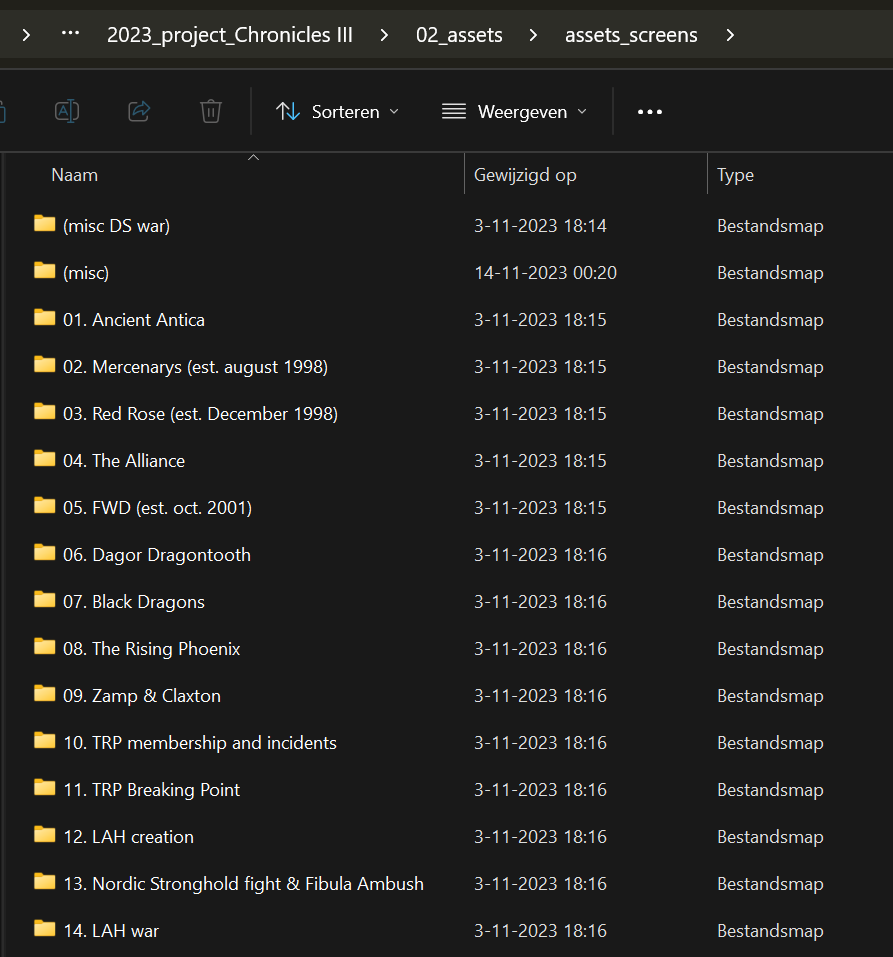
Task: Click the folder icon for 01. Ancient Antica
Action: tap(44, 318)
